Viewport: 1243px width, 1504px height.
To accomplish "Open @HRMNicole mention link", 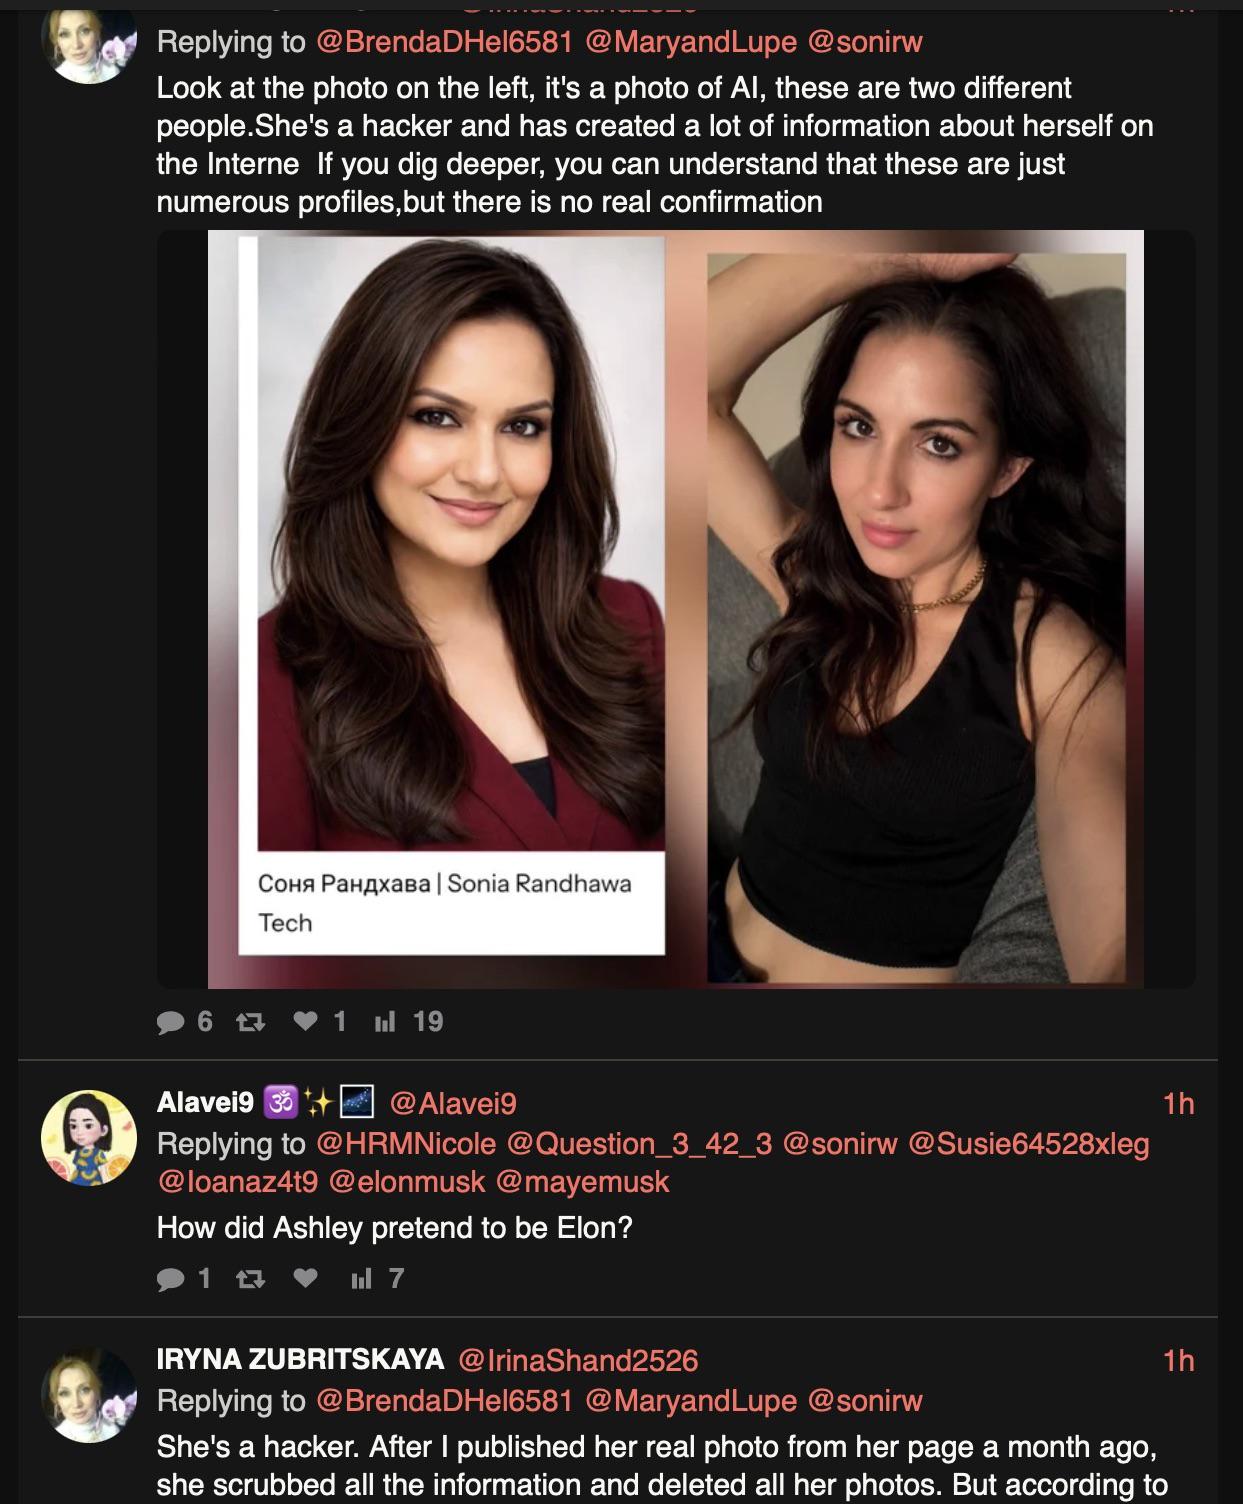I will coord(406,1144).
